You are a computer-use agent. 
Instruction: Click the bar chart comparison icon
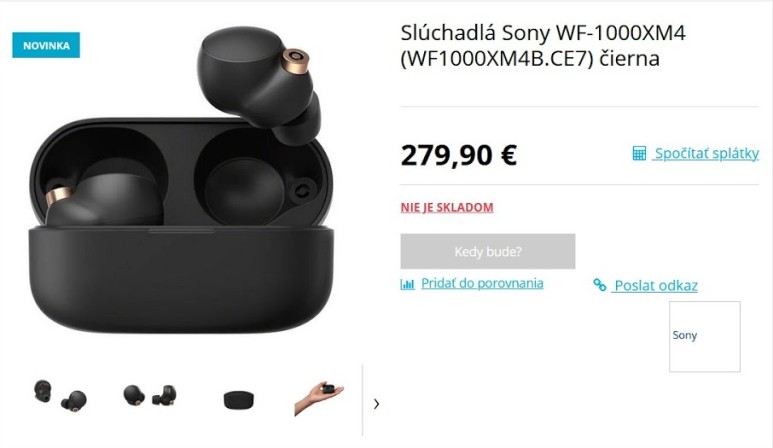click(407, 284)
